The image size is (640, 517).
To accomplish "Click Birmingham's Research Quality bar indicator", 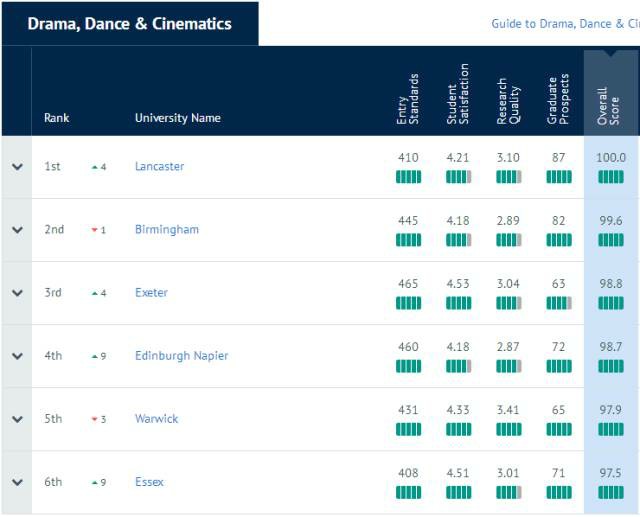I will tap(509, 240).
